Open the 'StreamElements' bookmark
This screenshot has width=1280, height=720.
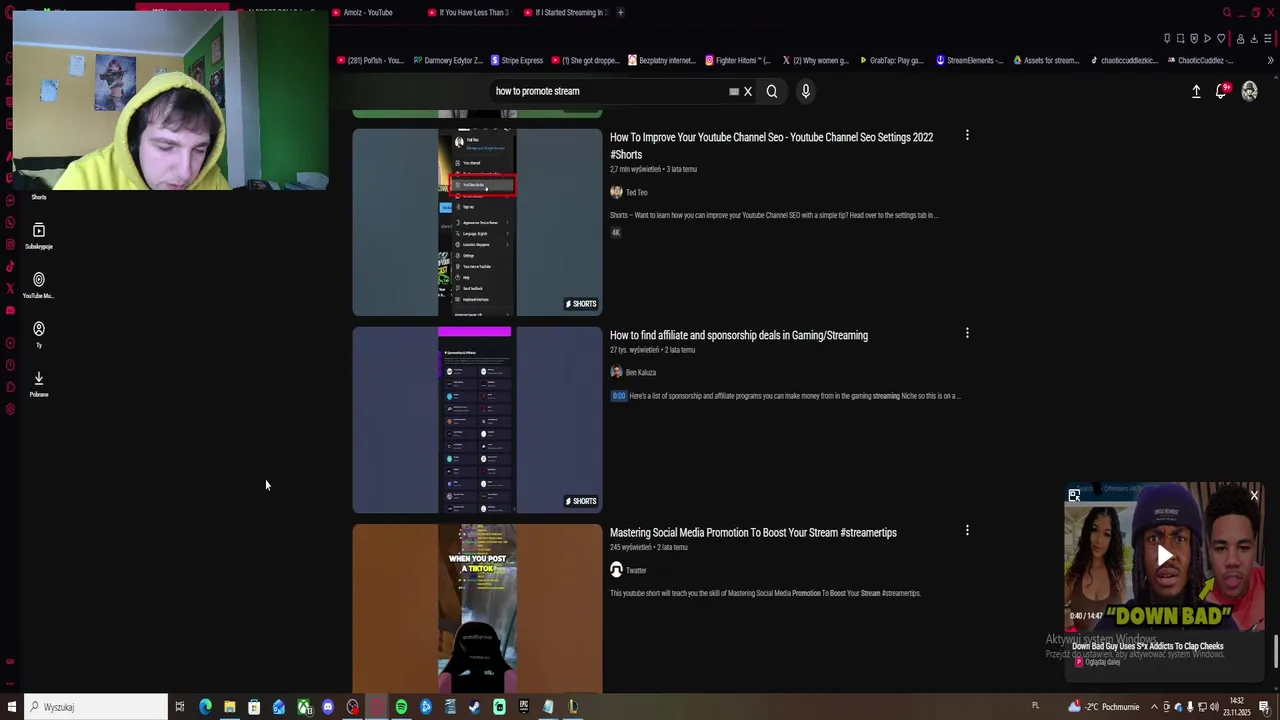pyautogui.click(x=969, y=60)
